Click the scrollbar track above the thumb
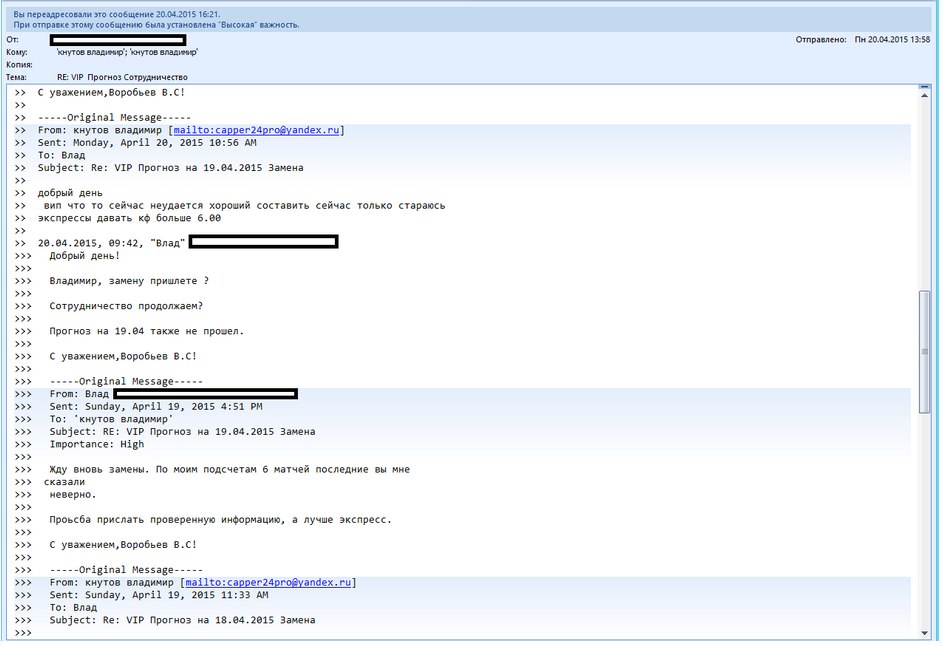 pos(925,190)
